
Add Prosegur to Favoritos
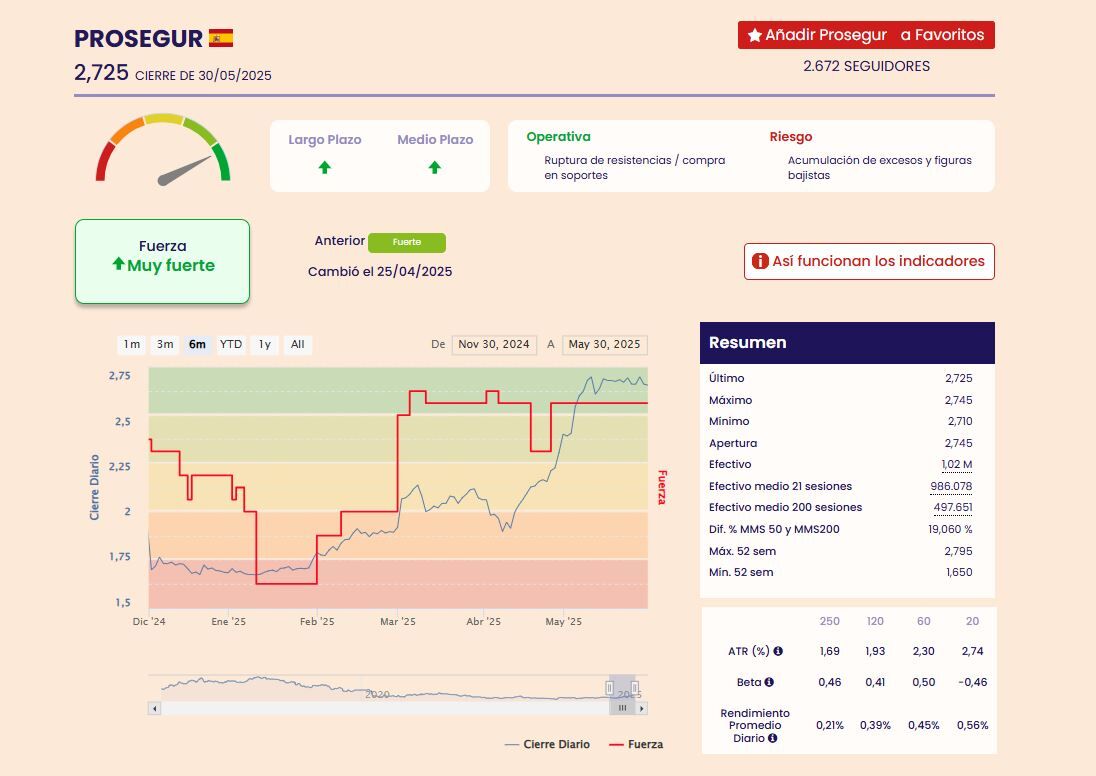866,35
